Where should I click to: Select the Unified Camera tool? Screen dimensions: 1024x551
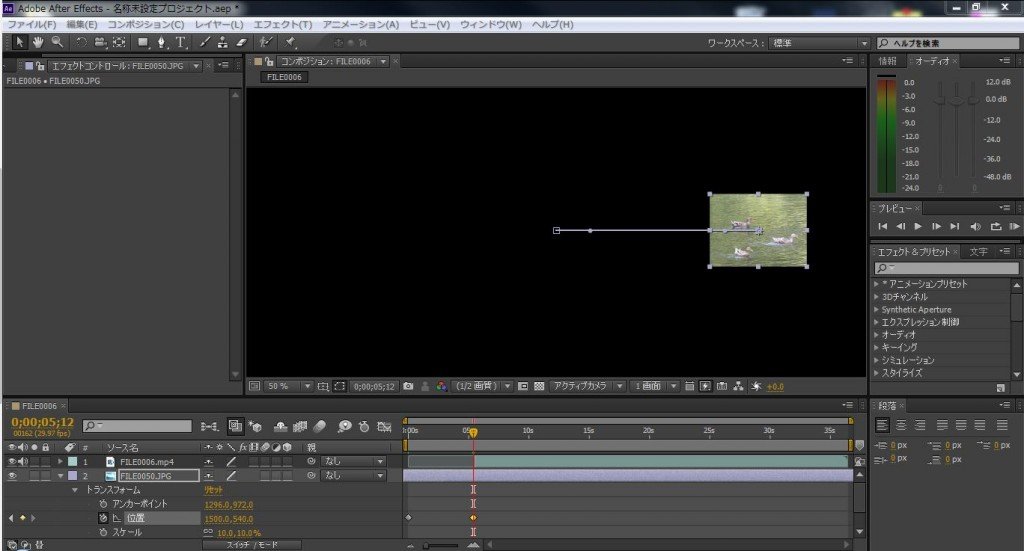(x=100, y=42)
